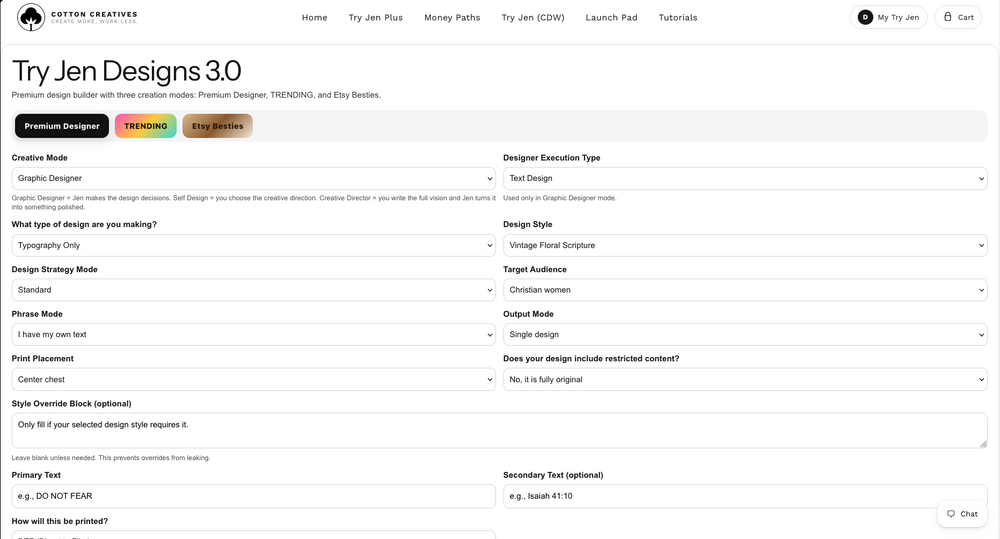Viewport: 1000px width, 539px height.
Task: Click the "How will this be printed?" label
Action: point(59,521)
